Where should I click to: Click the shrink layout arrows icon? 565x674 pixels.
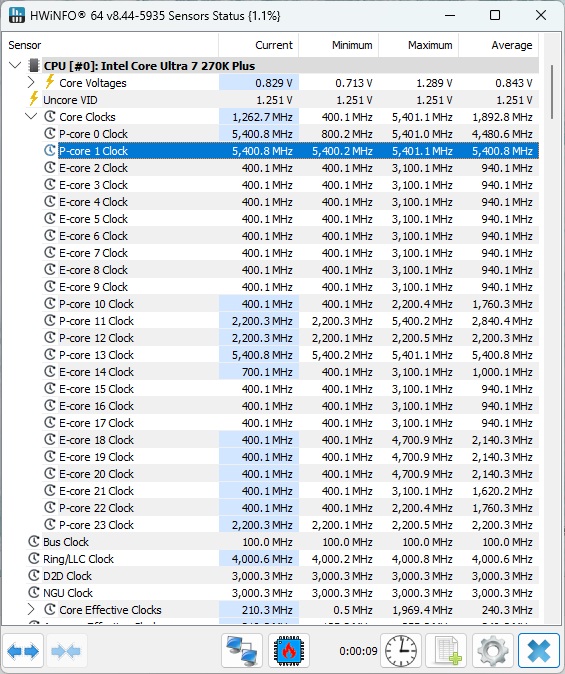(x=65, y=651)
